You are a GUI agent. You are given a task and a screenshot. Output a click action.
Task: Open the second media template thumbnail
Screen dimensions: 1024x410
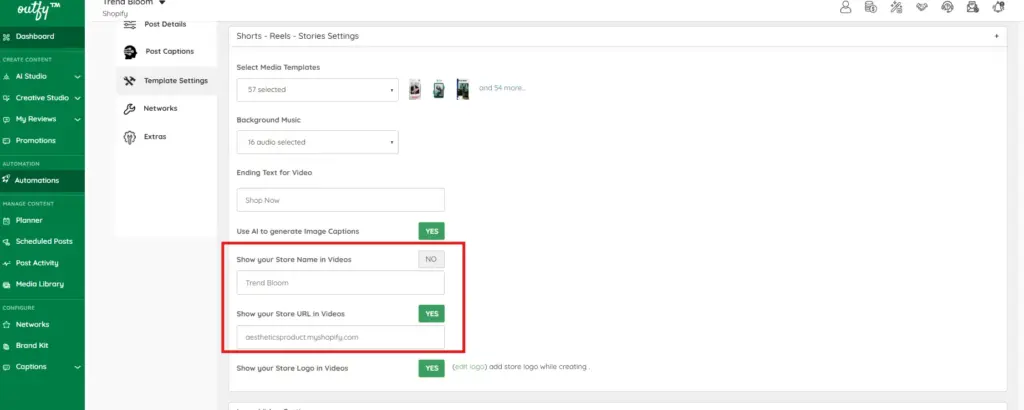439,89
